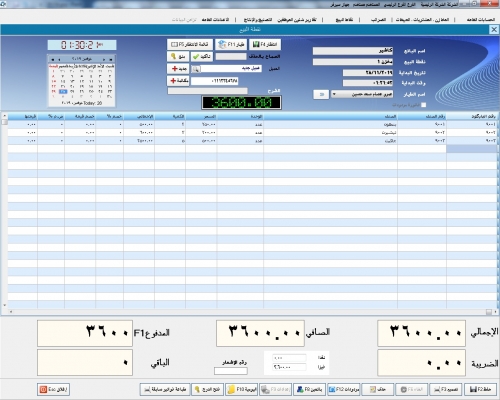500x400 pixels.
Task: Click the red plus new customer button
Action: pyautogui.click(x=178, y=69)
